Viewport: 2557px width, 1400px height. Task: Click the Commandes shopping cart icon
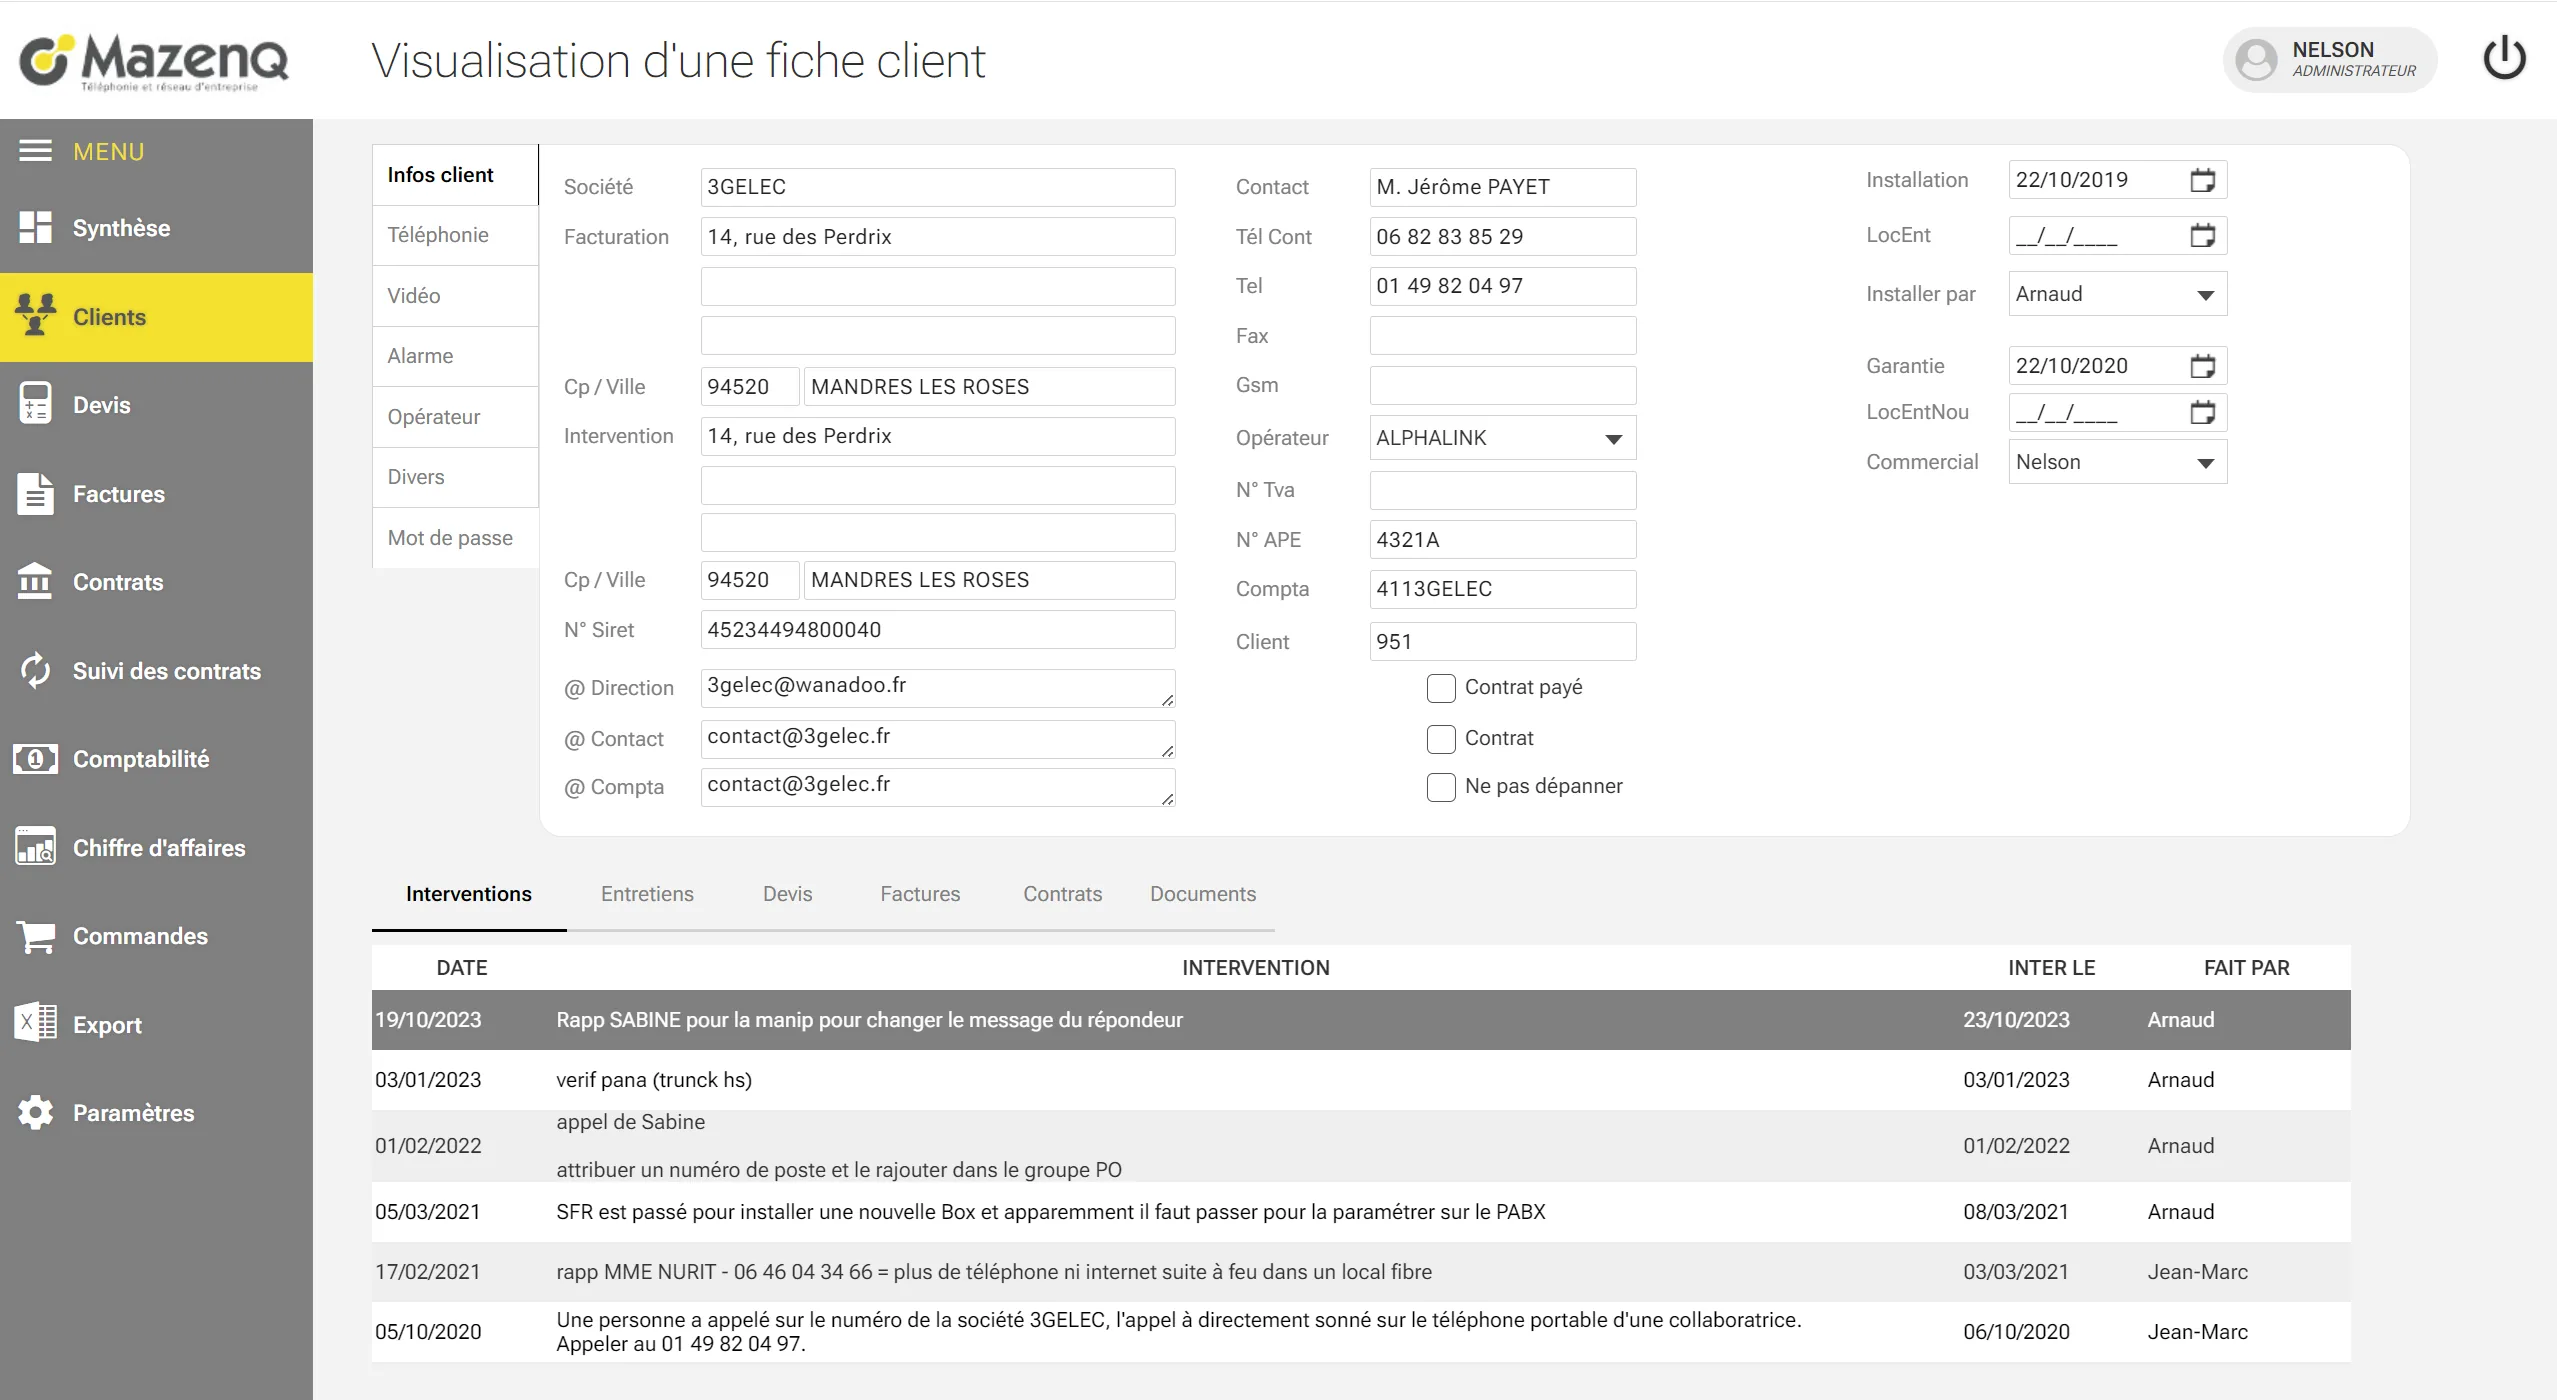click(35, 936)
